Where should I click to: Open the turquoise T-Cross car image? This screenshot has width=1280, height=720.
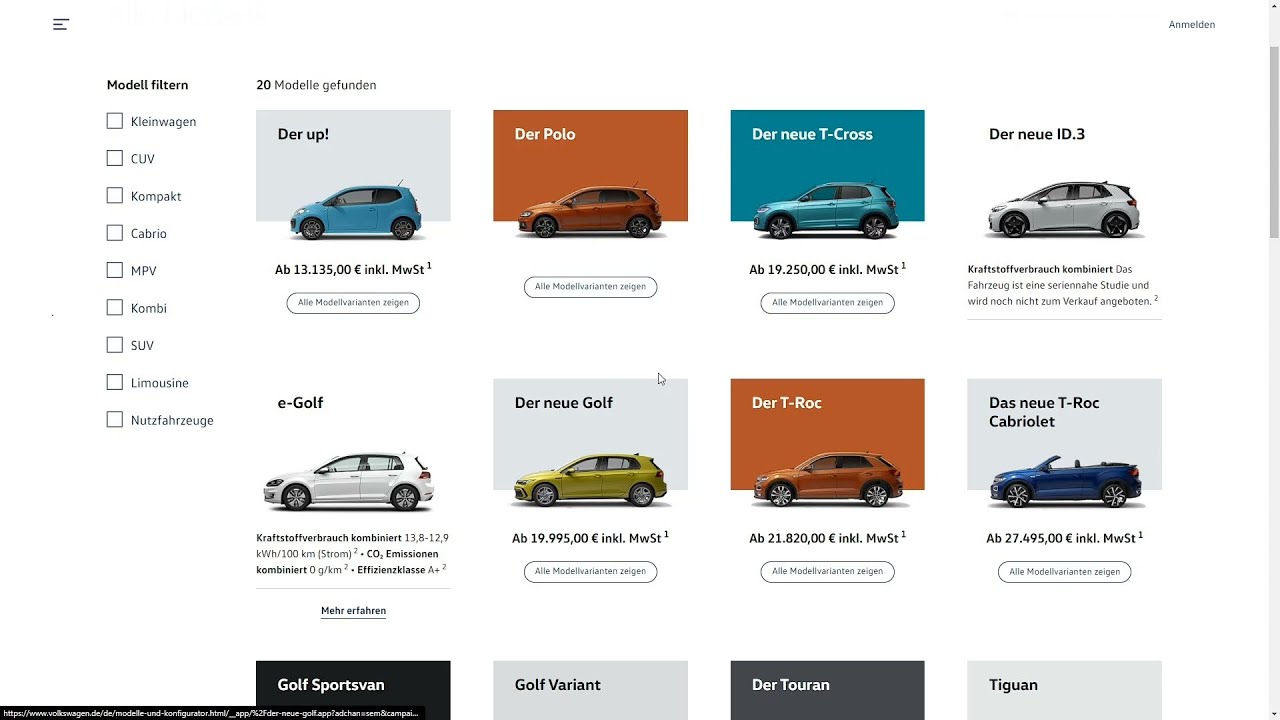[827, 212]
